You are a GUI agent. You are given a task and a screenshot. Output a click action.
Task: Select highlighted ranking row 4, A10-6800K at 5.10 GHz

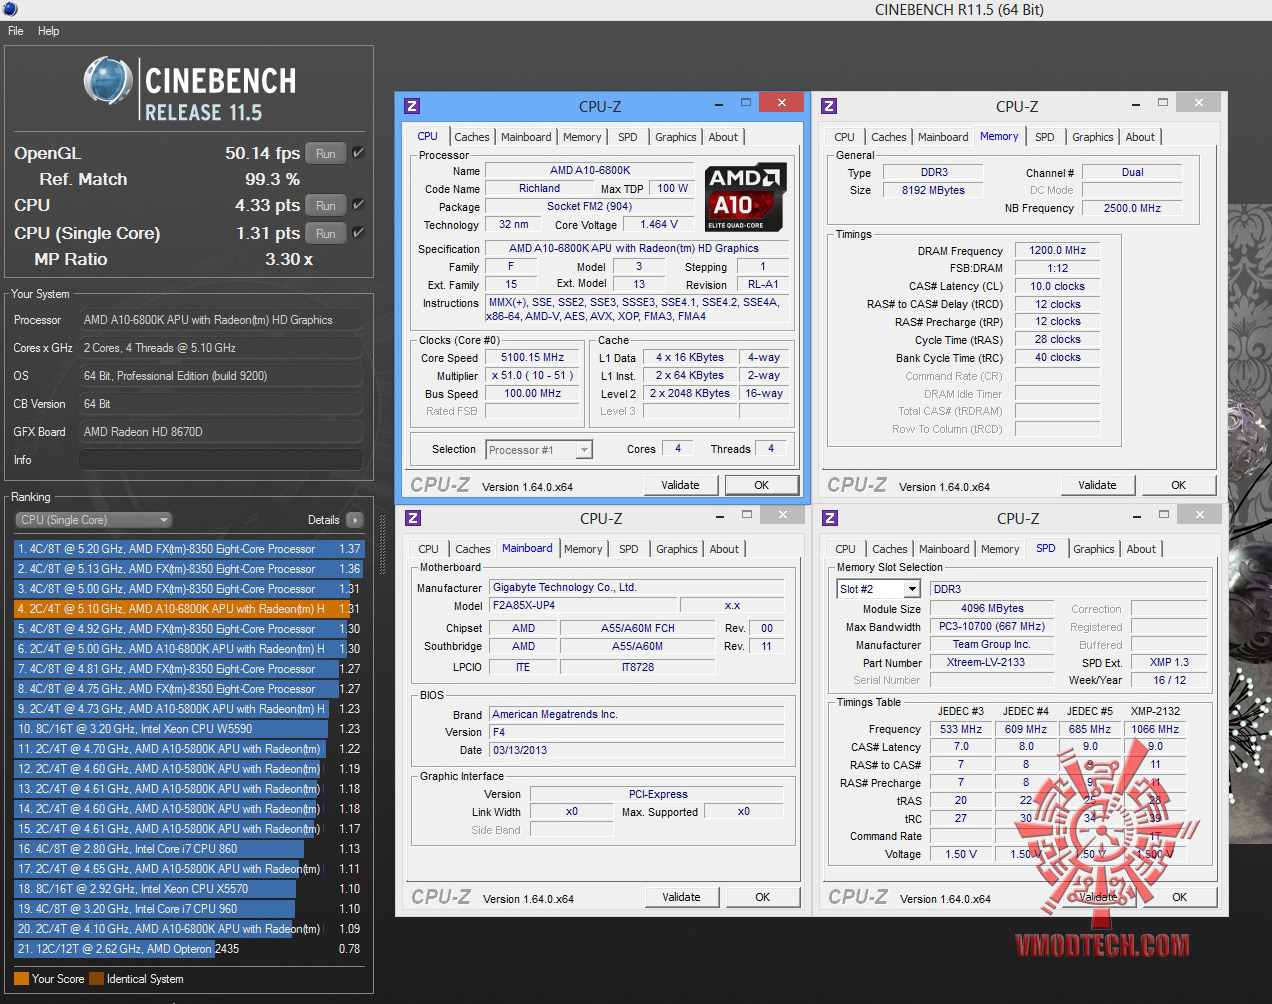pos(189,609)
